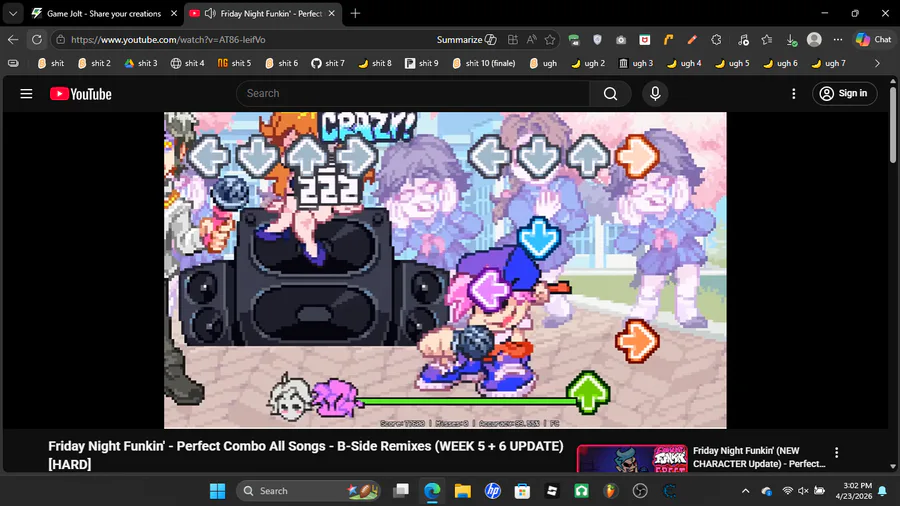Open the Extensions puzzle piece menu
Screen dimensions: 900x506
pos(716,40)
